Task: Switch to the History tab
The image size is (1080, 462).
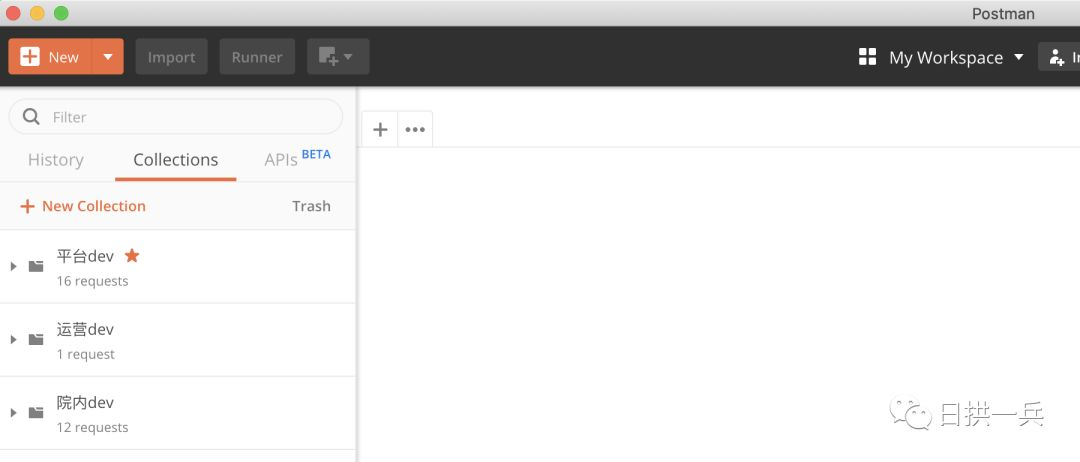Action: [56, 160]
